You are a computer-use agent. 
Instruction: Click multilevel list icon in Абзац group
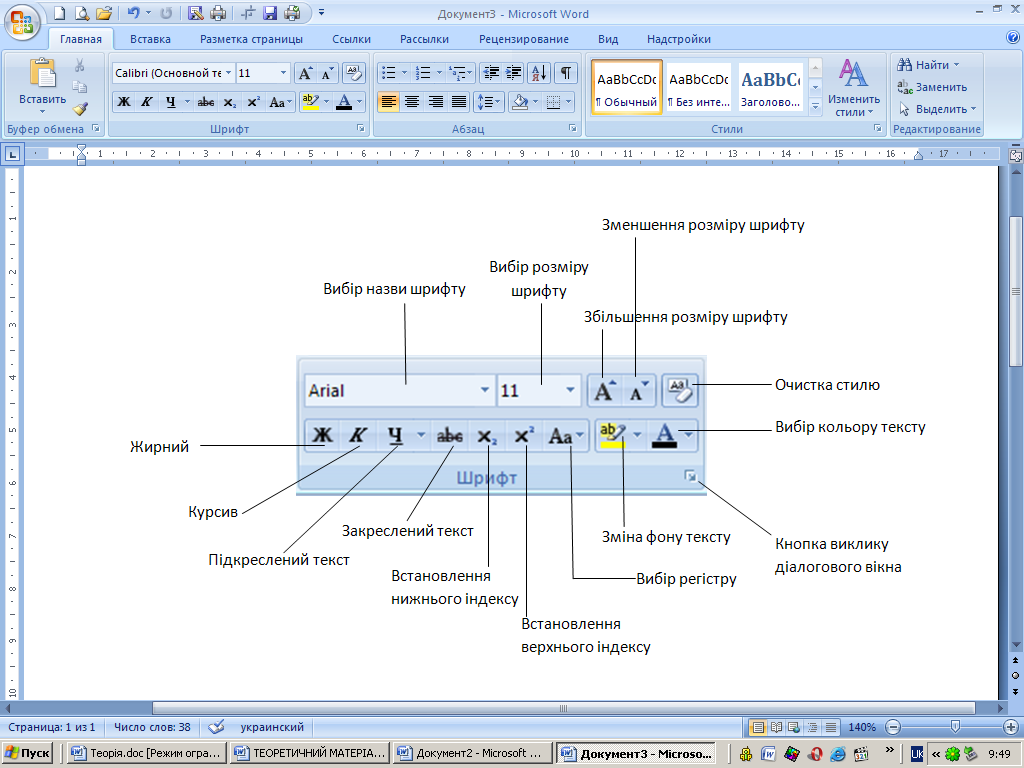pos(458,73)
